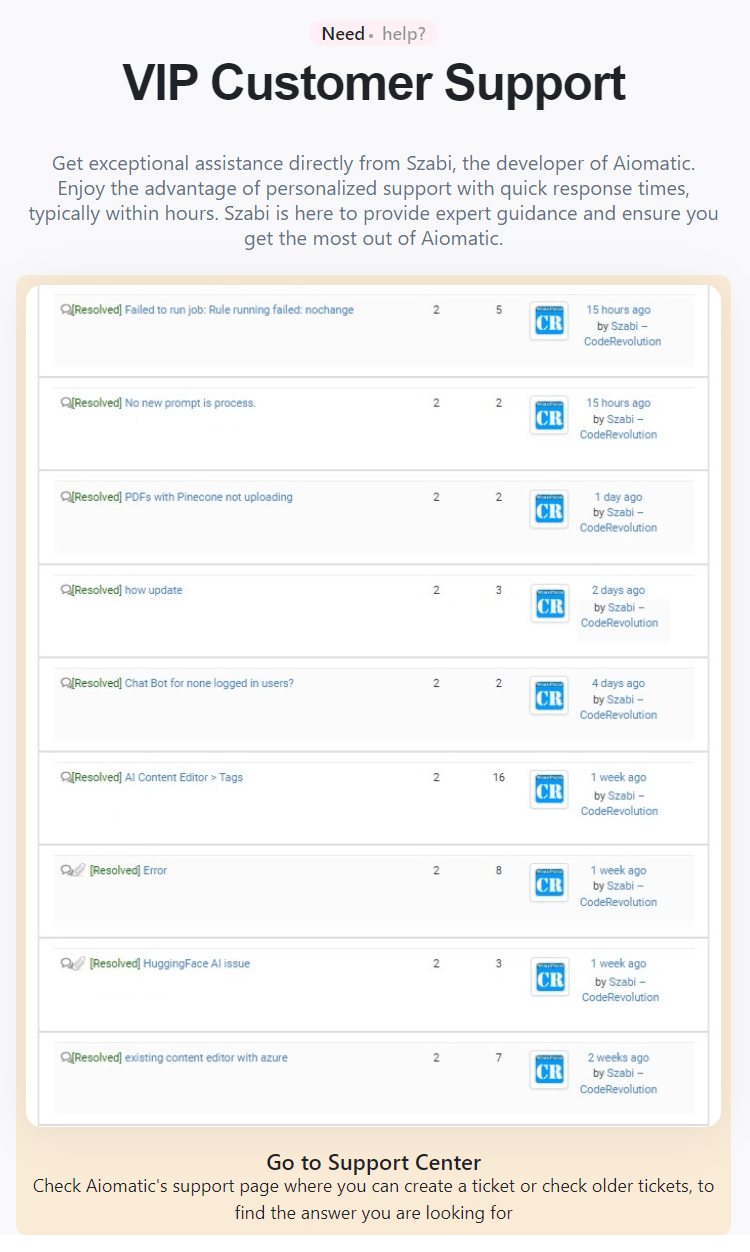Open 'No new prompt is process.' ticket
750x1252 pixels.
point(190,403)
